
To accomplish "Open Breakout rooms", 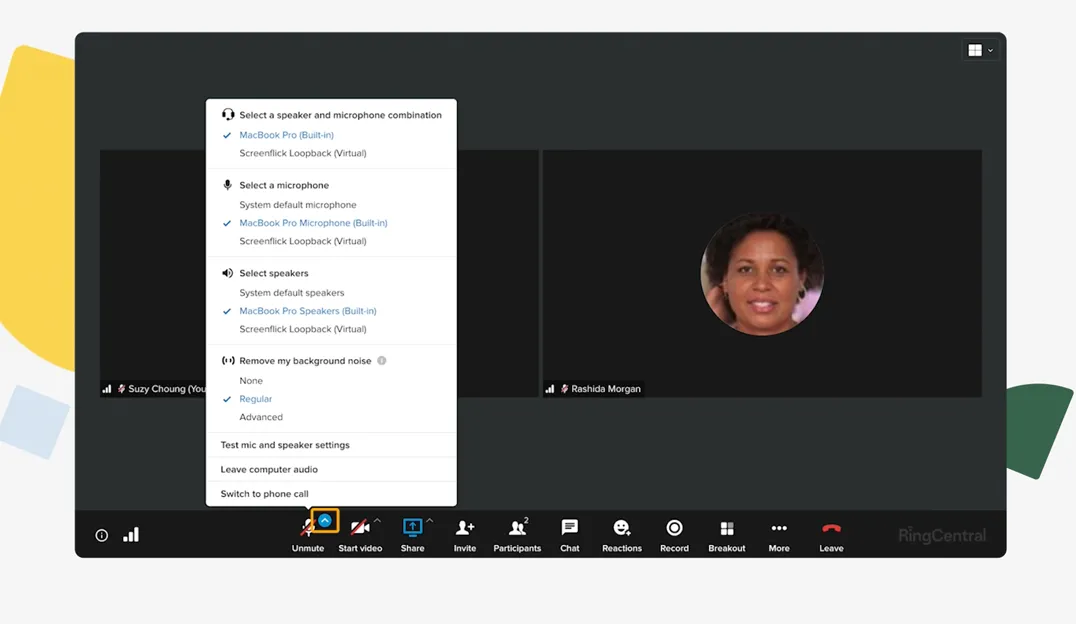I will coord(727,528).
